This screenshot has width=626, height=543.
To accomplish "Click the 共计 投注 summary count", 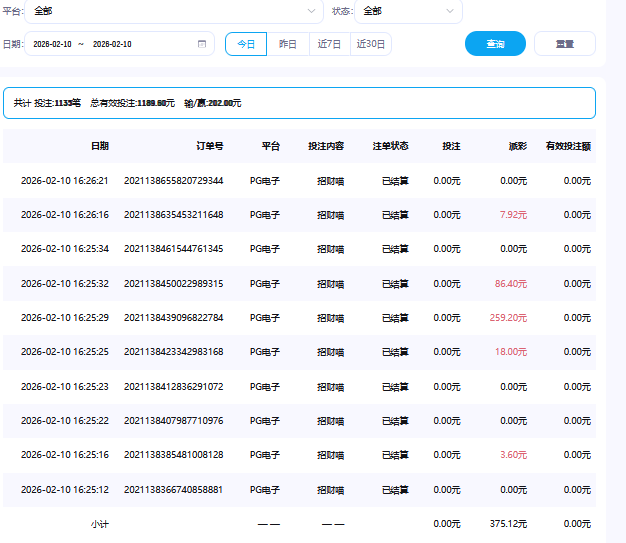I will click(x=47, y=103).
